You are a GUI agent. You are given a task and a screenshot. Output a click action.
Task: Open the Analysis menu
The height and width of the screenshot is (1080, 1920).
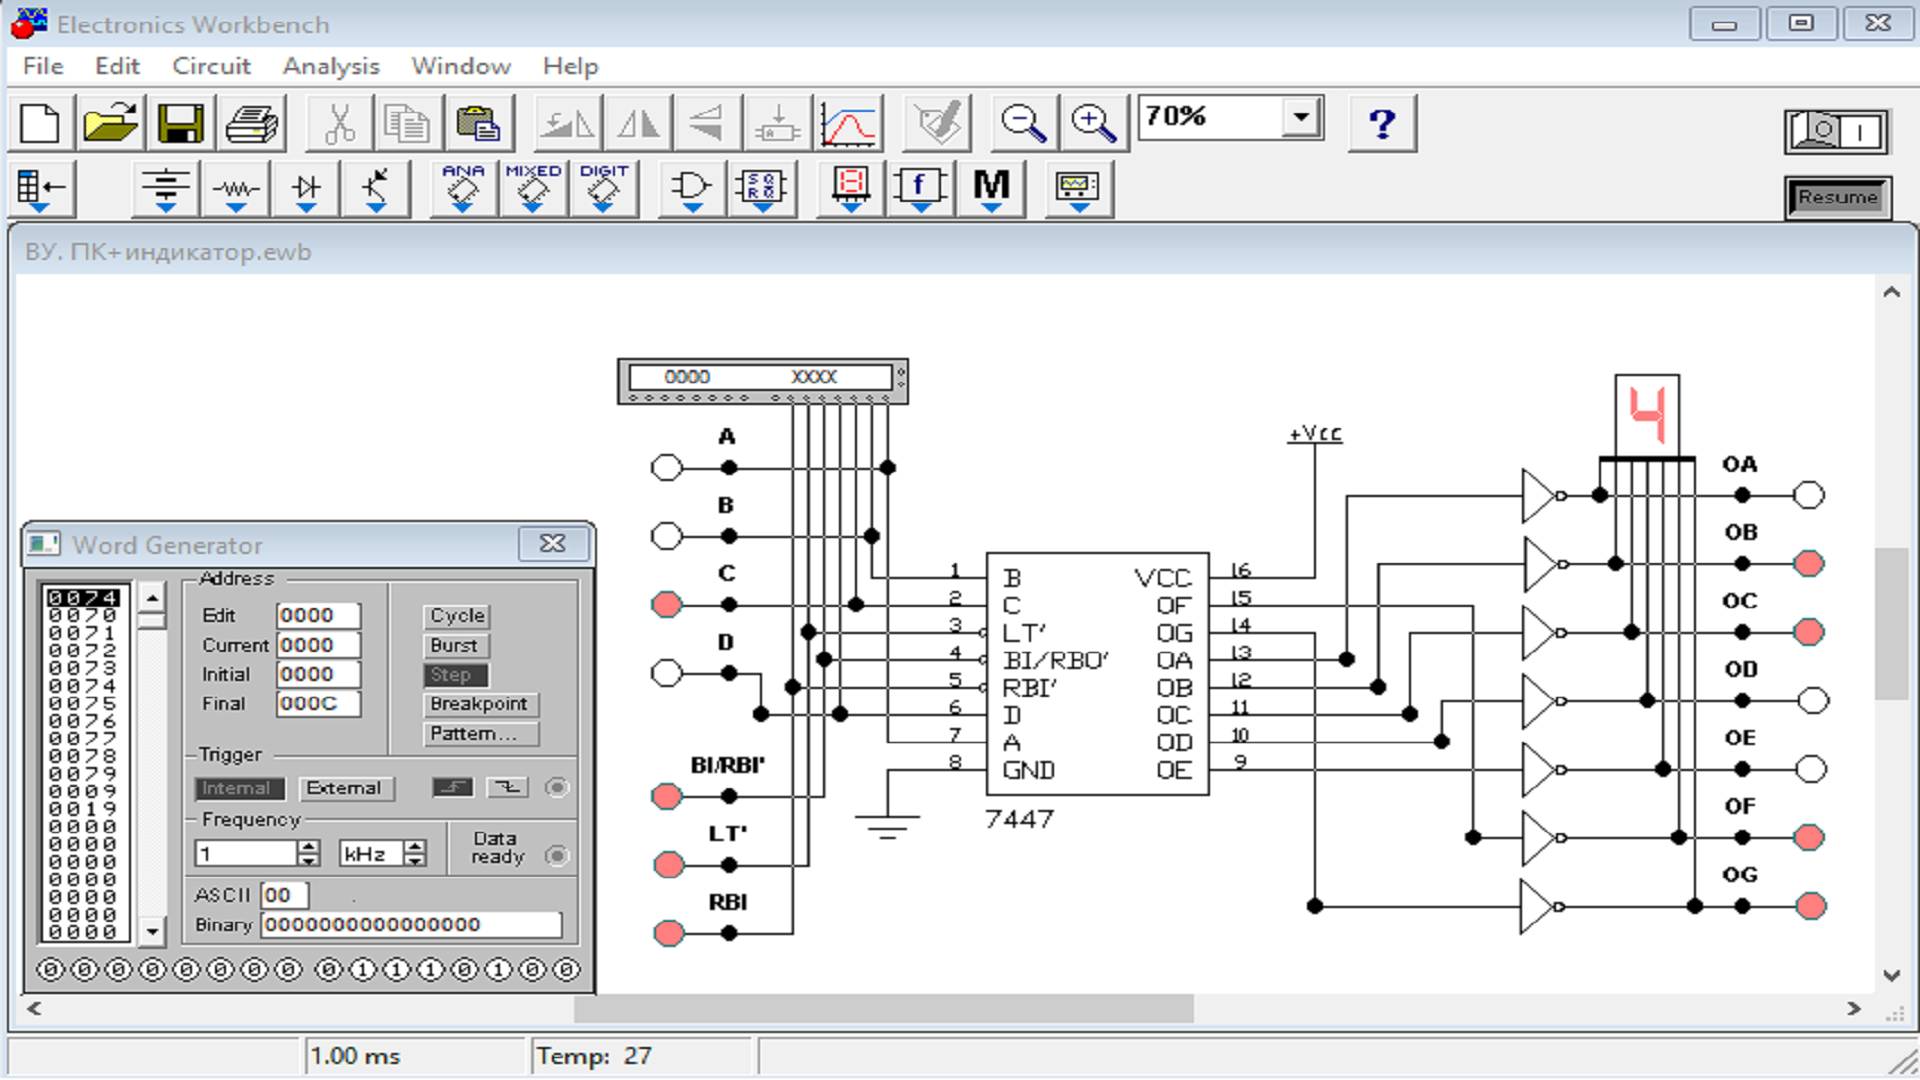pyautogui.click(x=330, y=66)
